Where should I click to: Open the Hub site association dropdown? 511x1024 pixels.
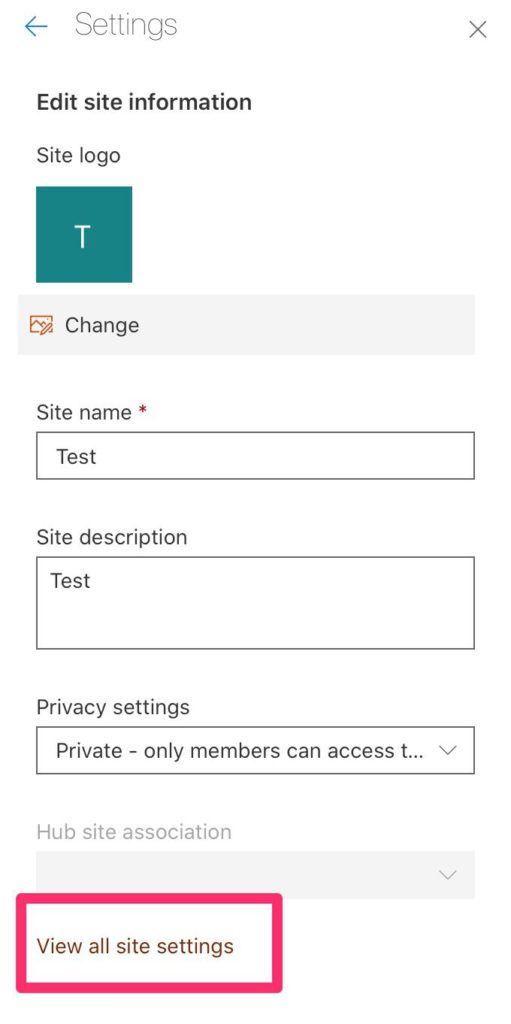pos(255,874)
